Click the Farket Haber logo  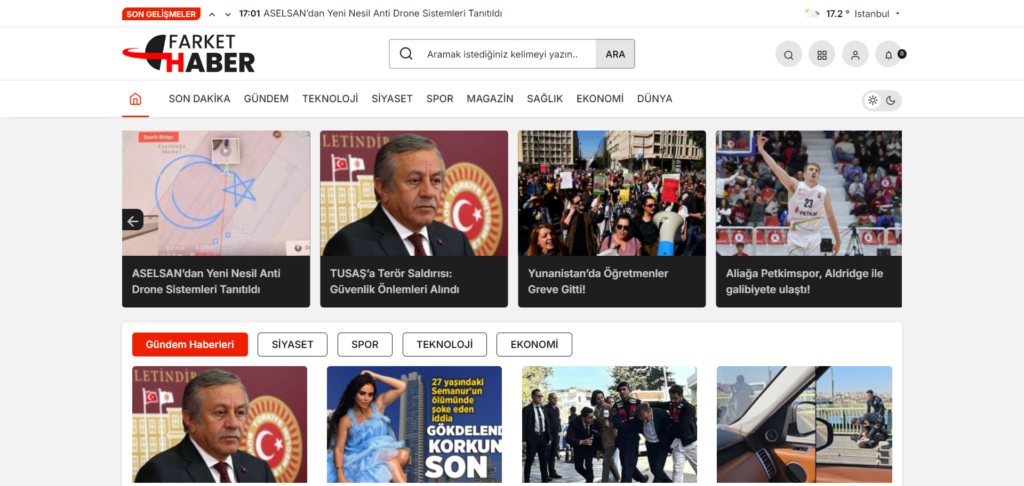click(x=189, y=54)
